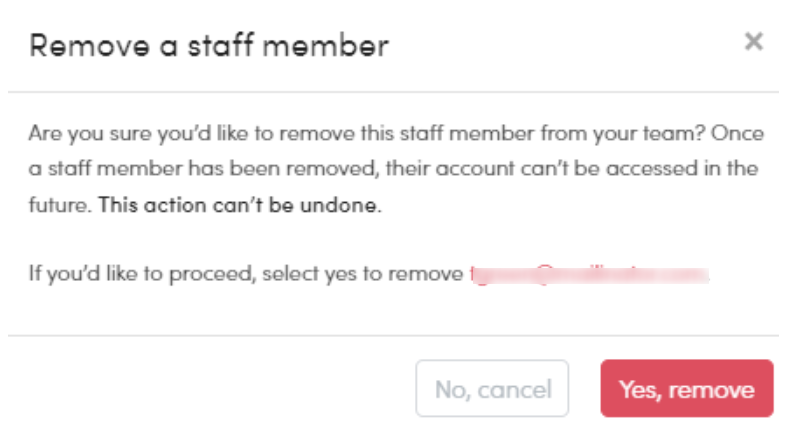
Task: Click the divider line below the dialog title
Action: [x=396, y=92]
